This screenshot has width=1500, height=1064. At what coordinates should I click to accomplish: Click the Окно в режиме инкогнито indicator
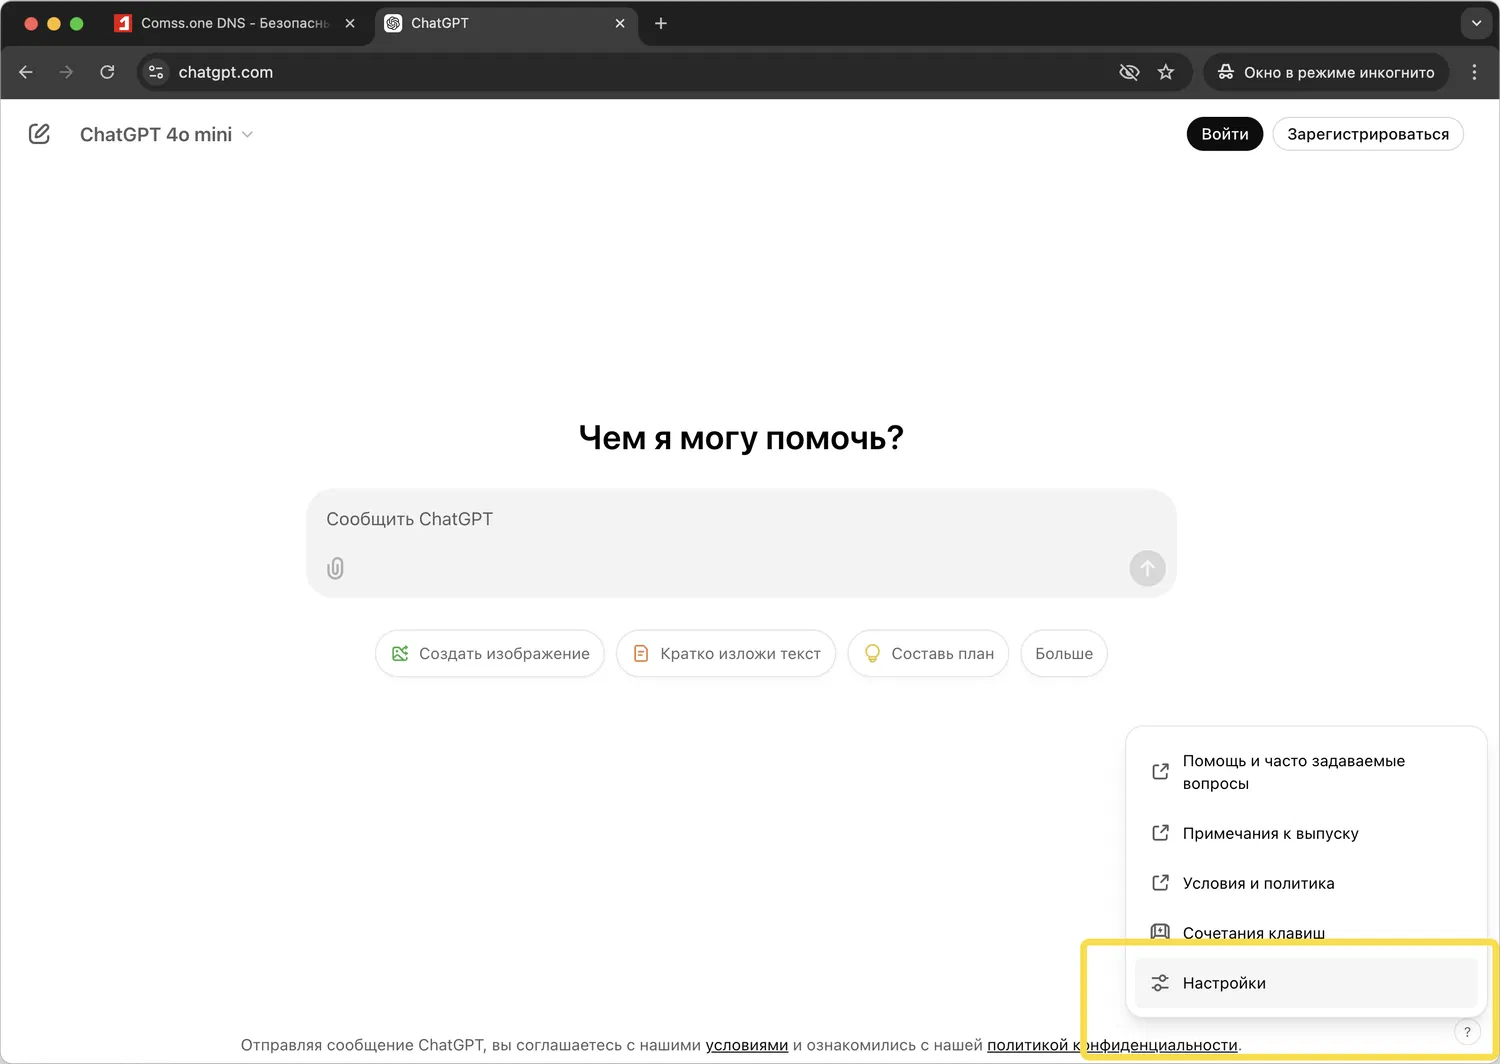pyautogui.click(x=1326, y=72)
